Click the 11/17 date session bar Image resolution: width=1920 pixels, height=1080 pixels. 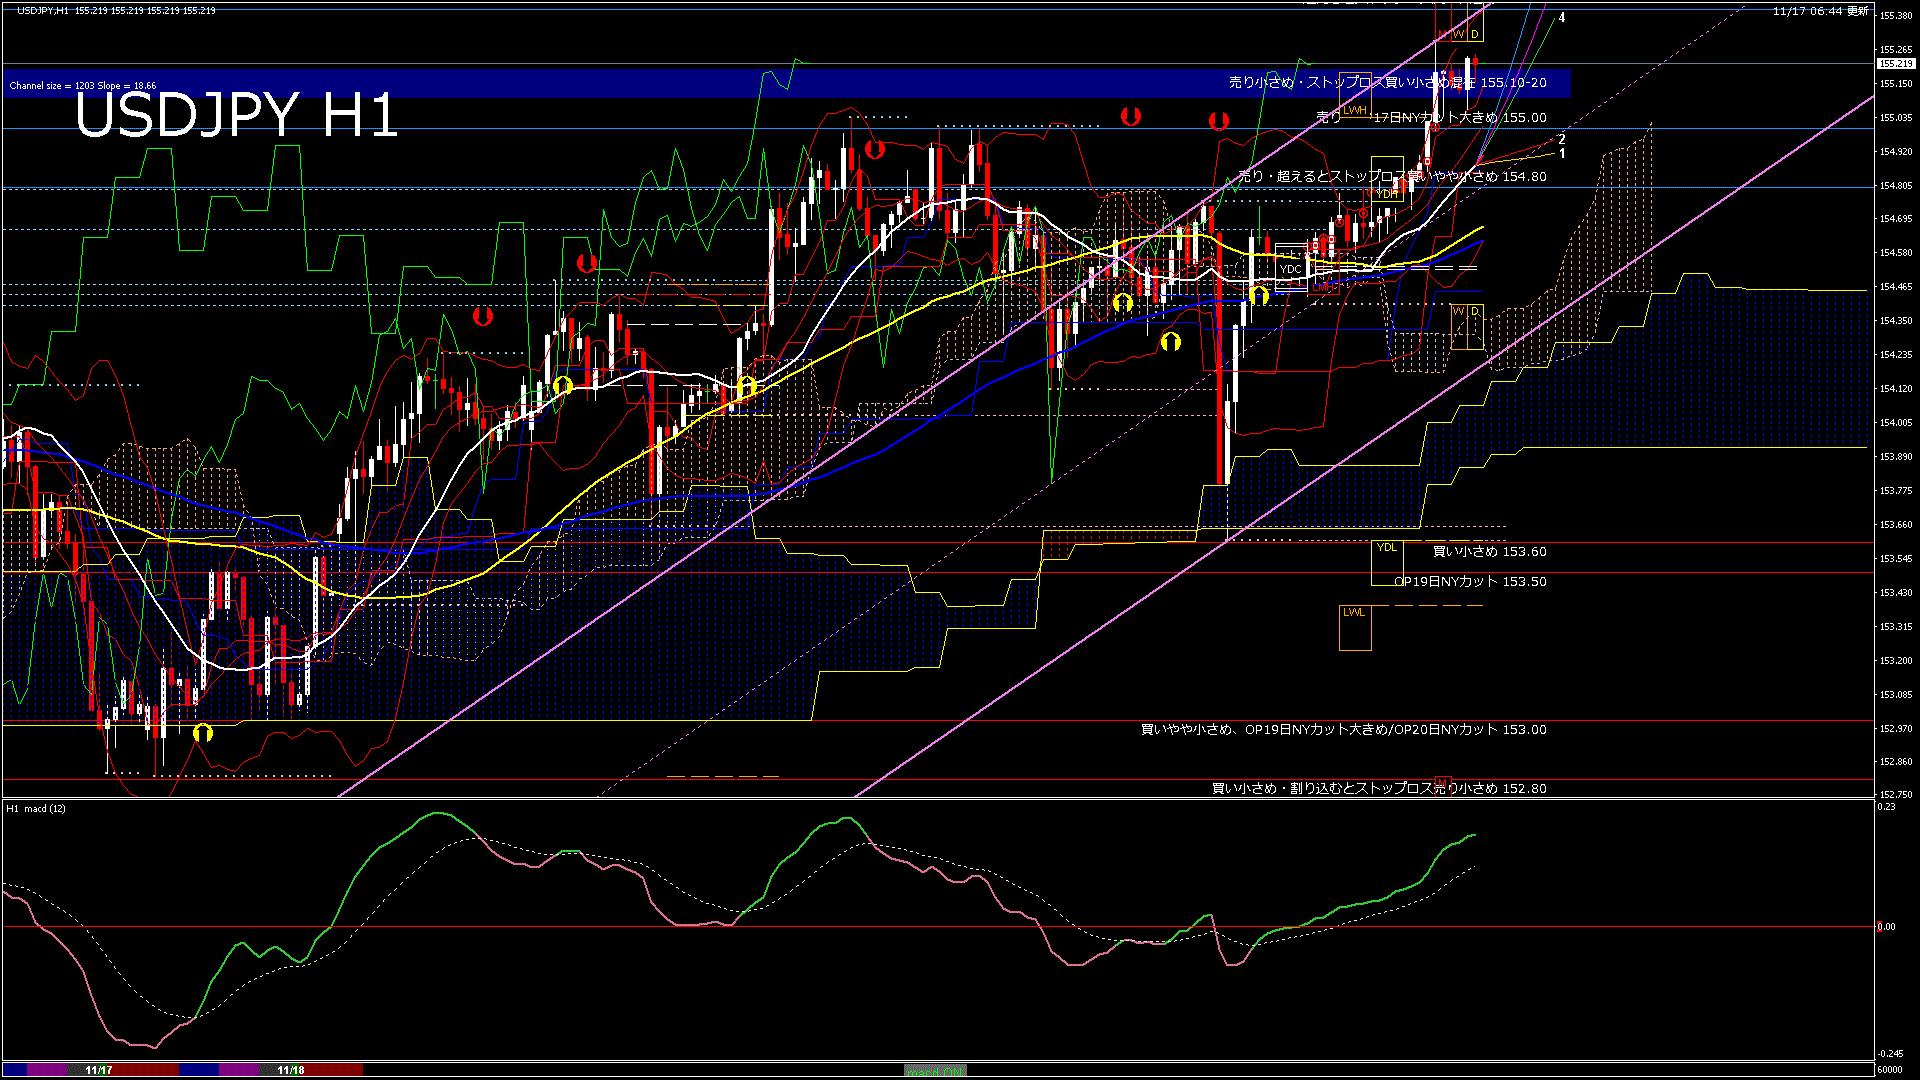tap(98, 1070)
